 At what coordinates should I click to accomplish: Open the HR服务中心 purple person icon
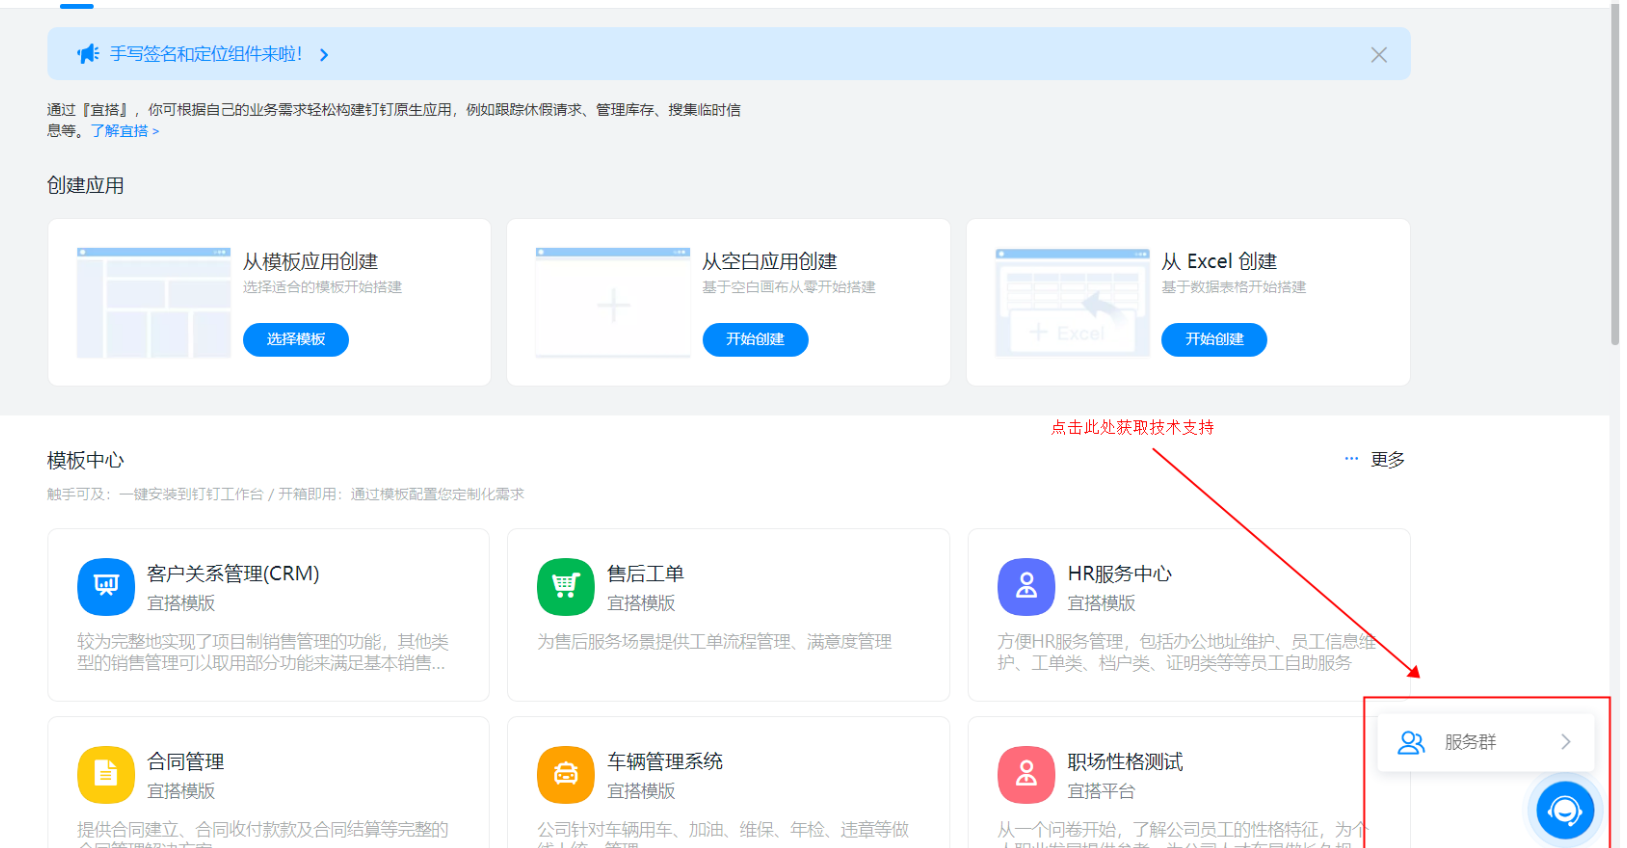click(x=1026, y=587)
